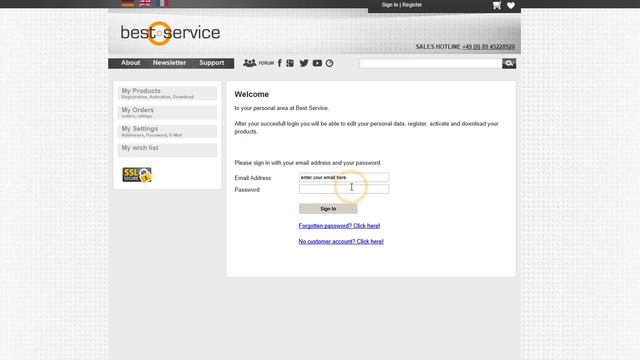Click the search magnifier button

509,63
